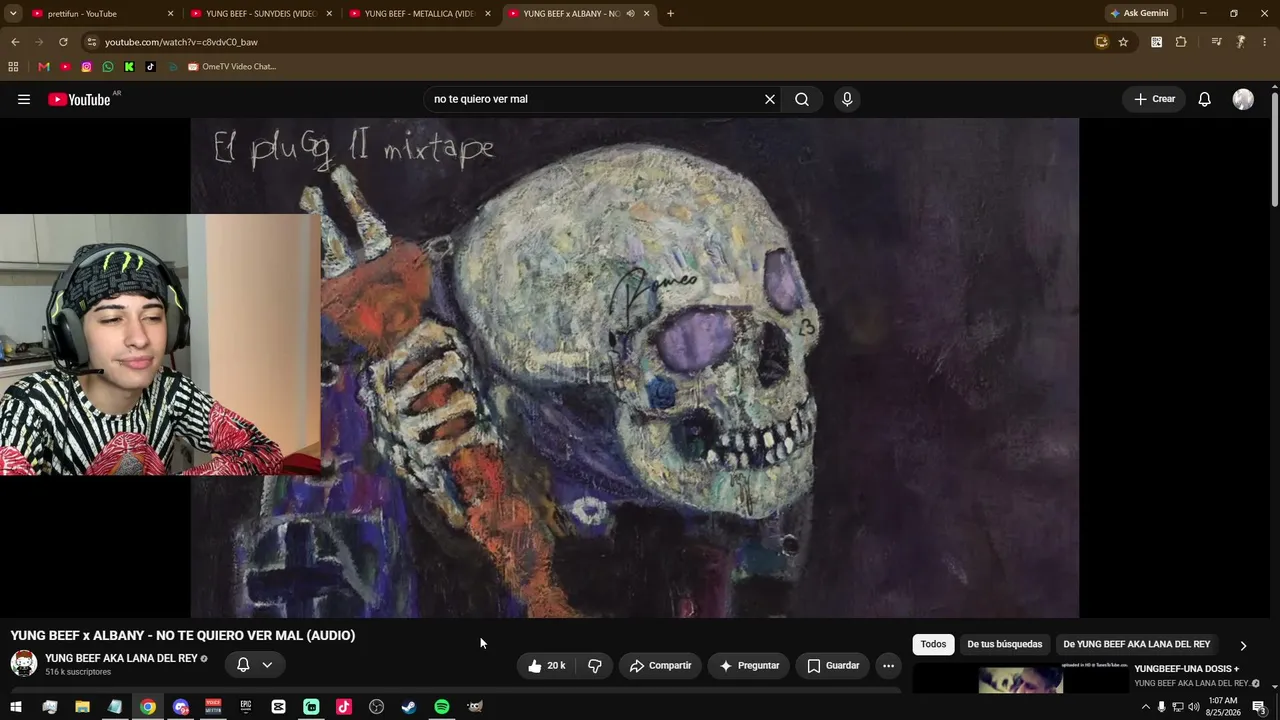Open OBS Studio from the taskbar
The width and height of the screenshot is (1280, 720).
(x=377, y=707)
